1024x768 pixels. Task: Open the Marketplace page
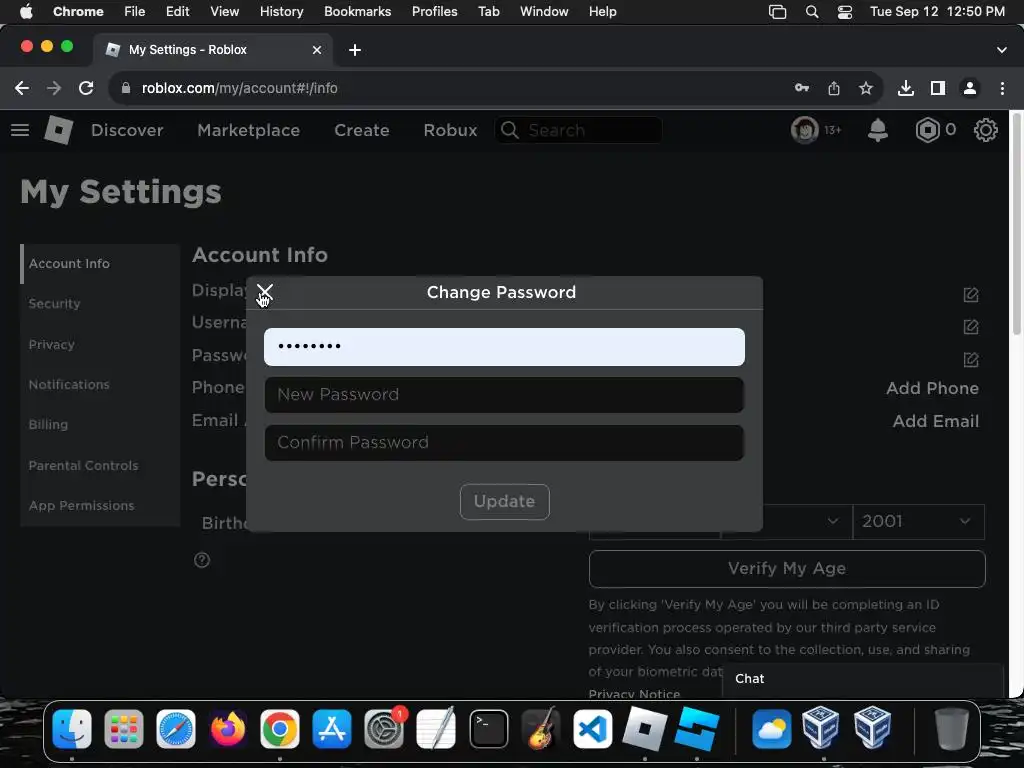249,130
